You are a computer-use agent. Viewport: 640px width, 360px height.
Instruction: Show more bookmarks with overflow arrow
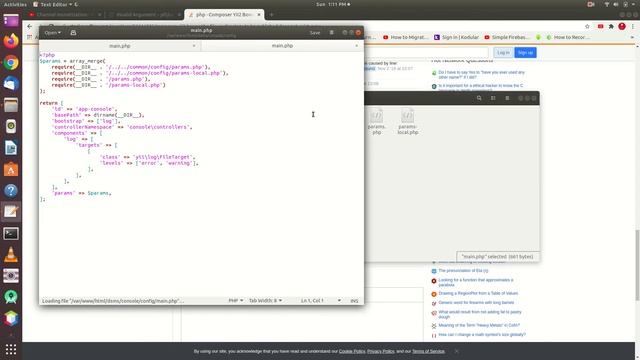point(632,37)
